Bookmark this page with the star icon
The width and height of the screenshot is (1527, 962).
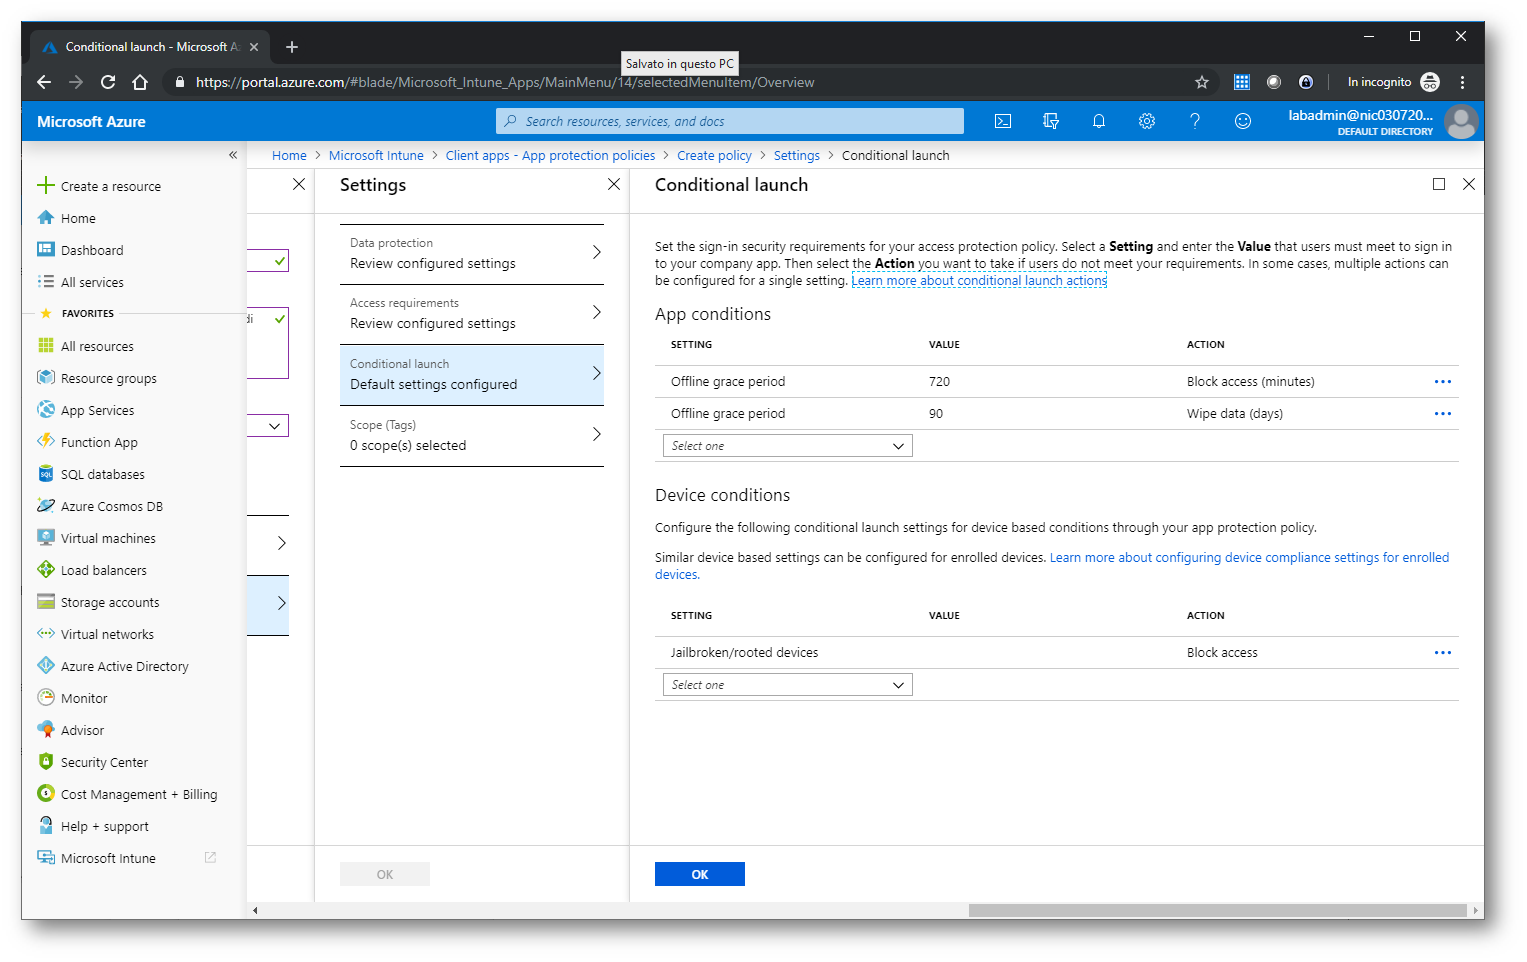point(1202,82)
